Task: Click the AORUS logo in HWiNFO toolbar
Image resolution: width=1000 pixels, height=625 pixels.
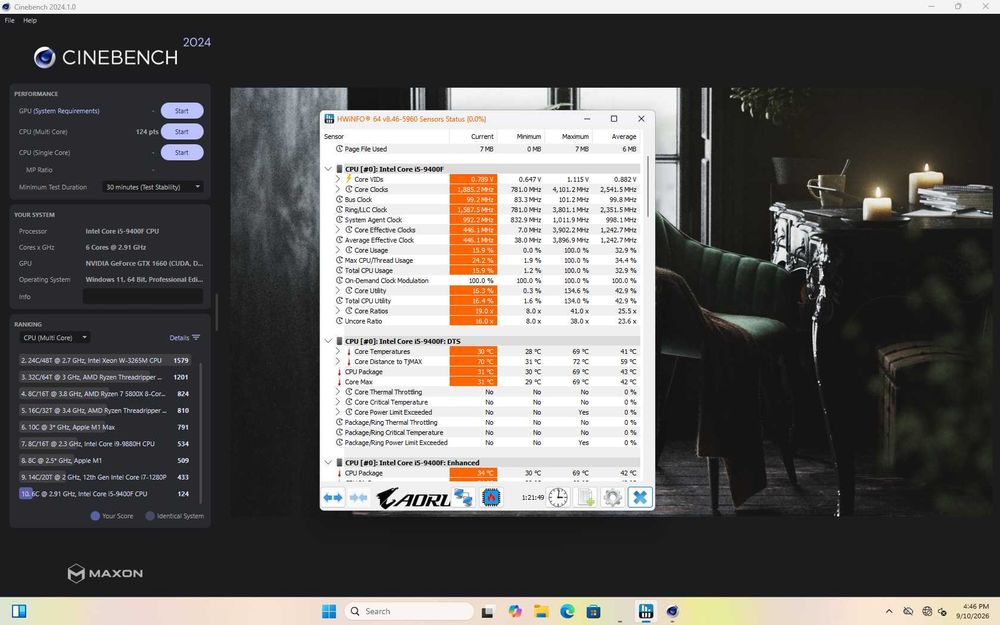Action: pyautogui.click(x=413, y=498)
